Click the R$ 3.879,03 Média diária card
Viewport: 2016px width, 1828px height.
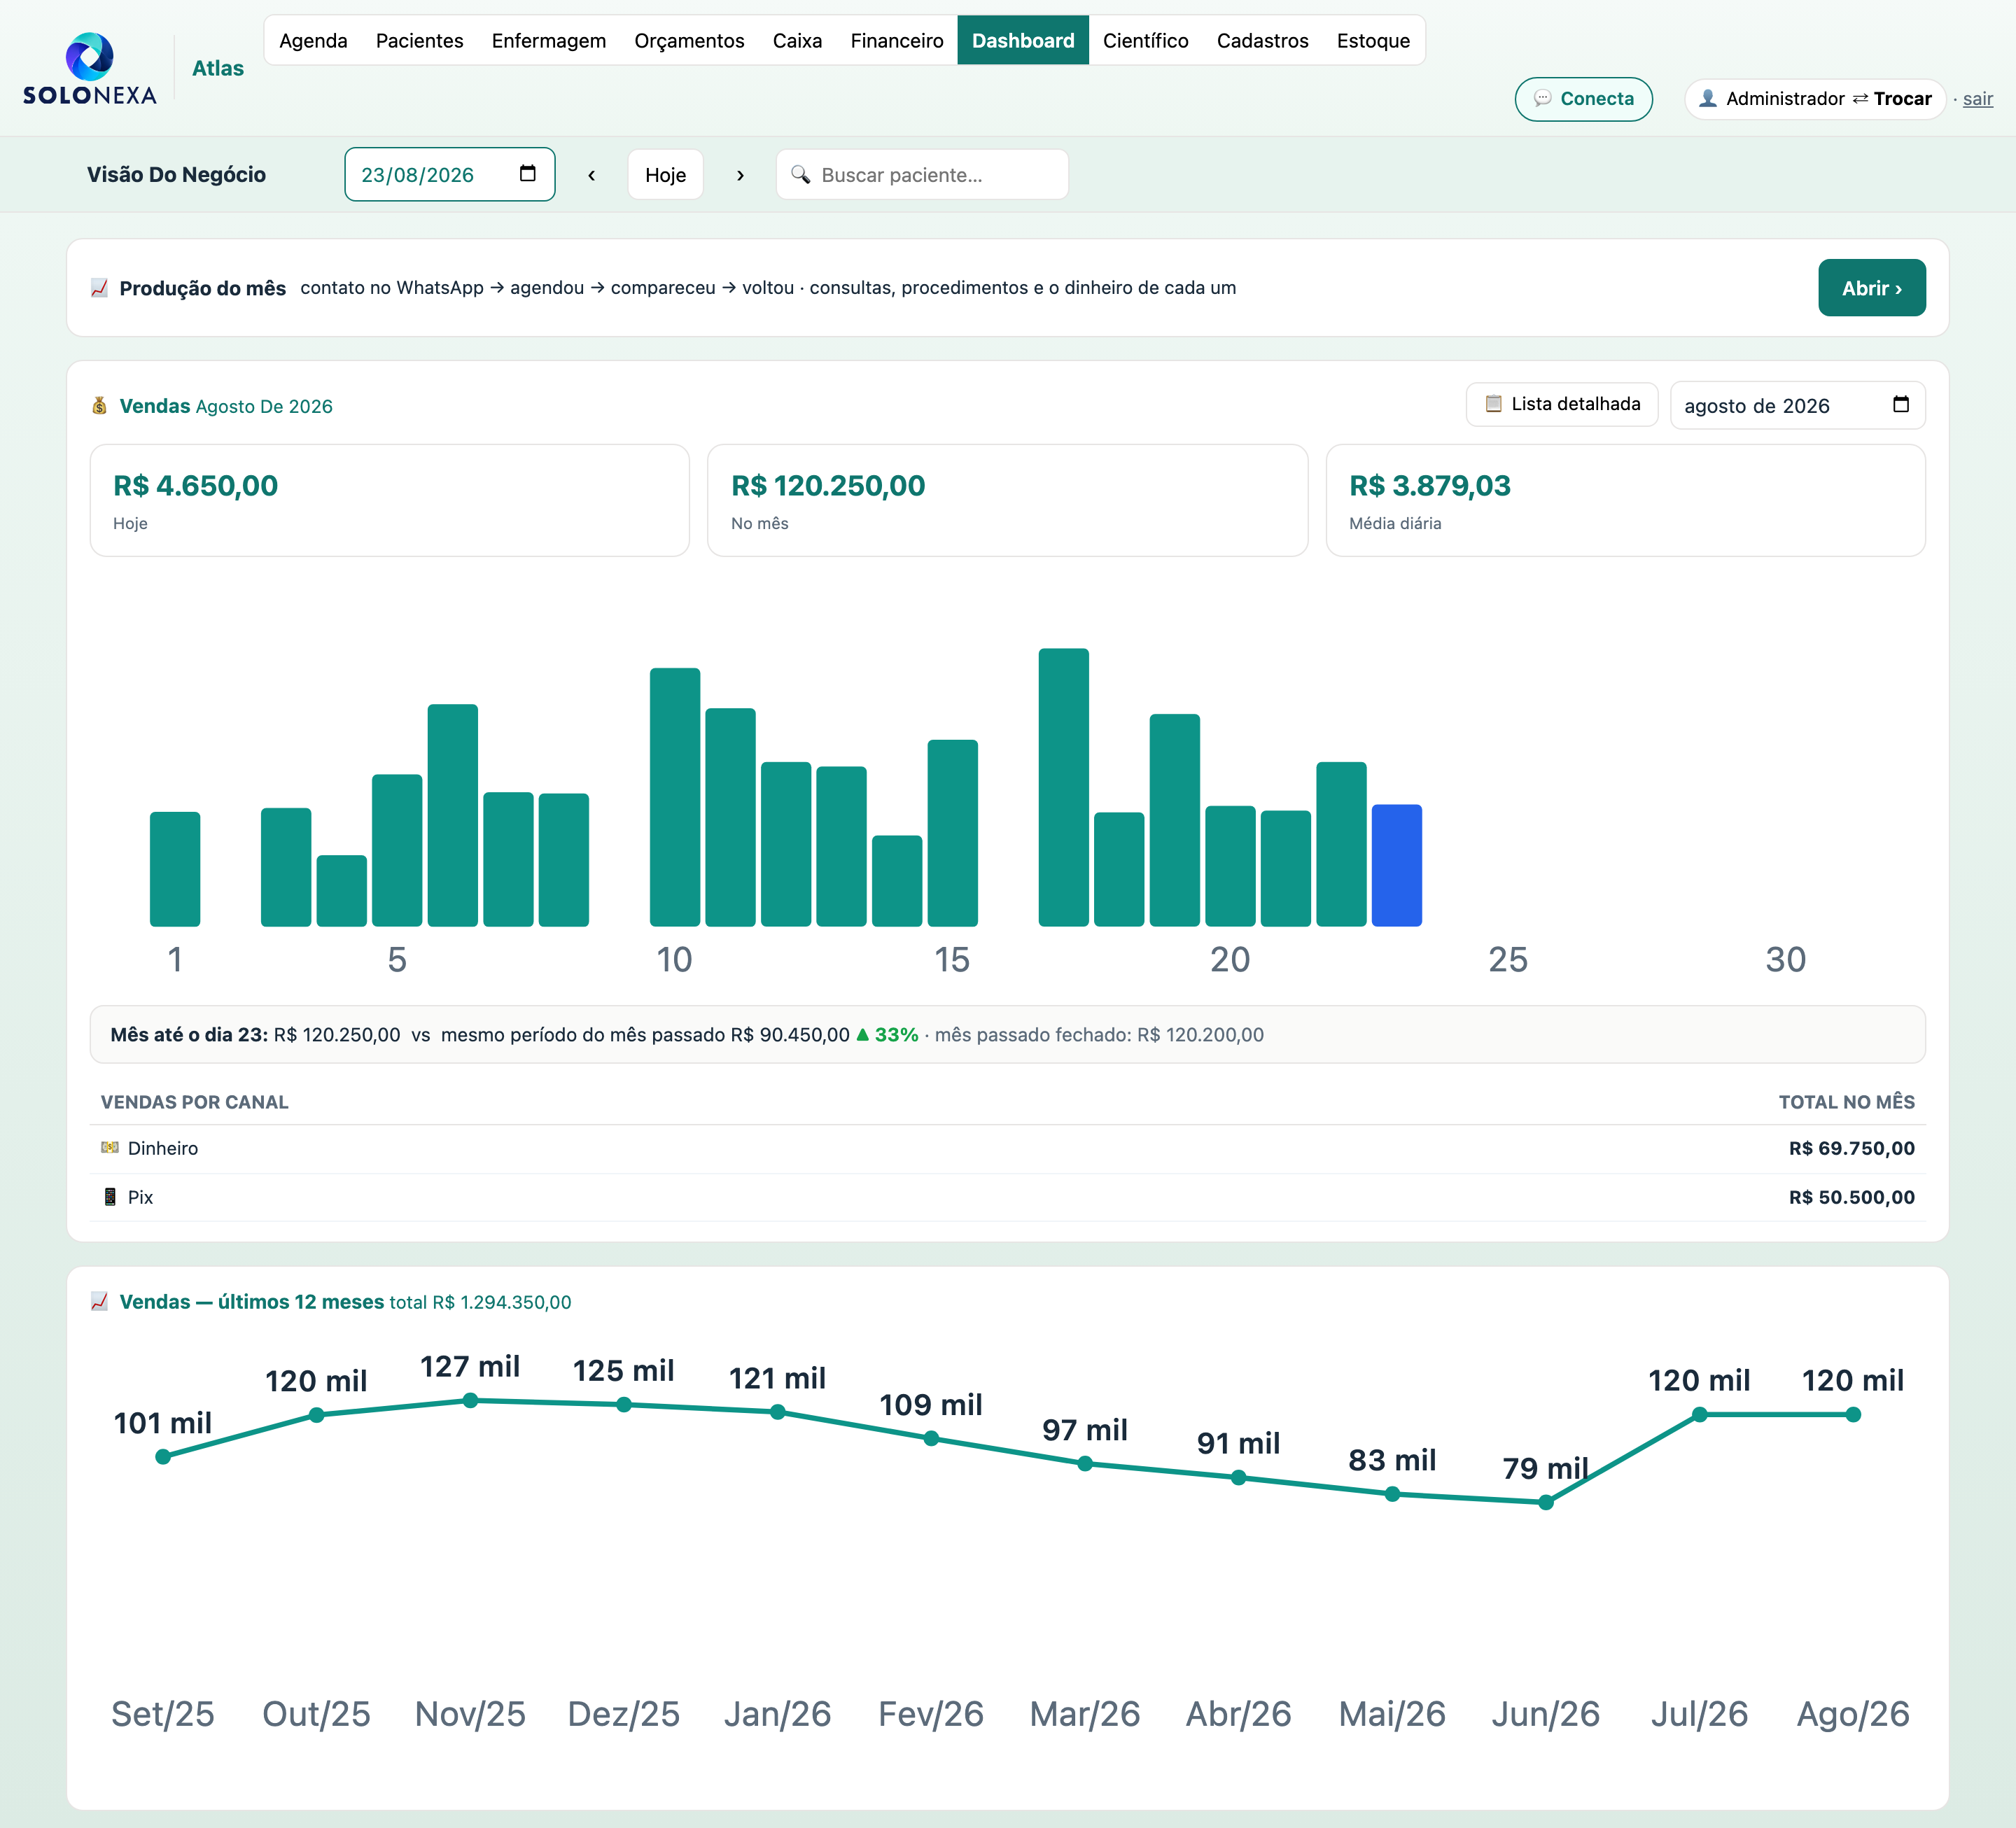click(1625, 500)
